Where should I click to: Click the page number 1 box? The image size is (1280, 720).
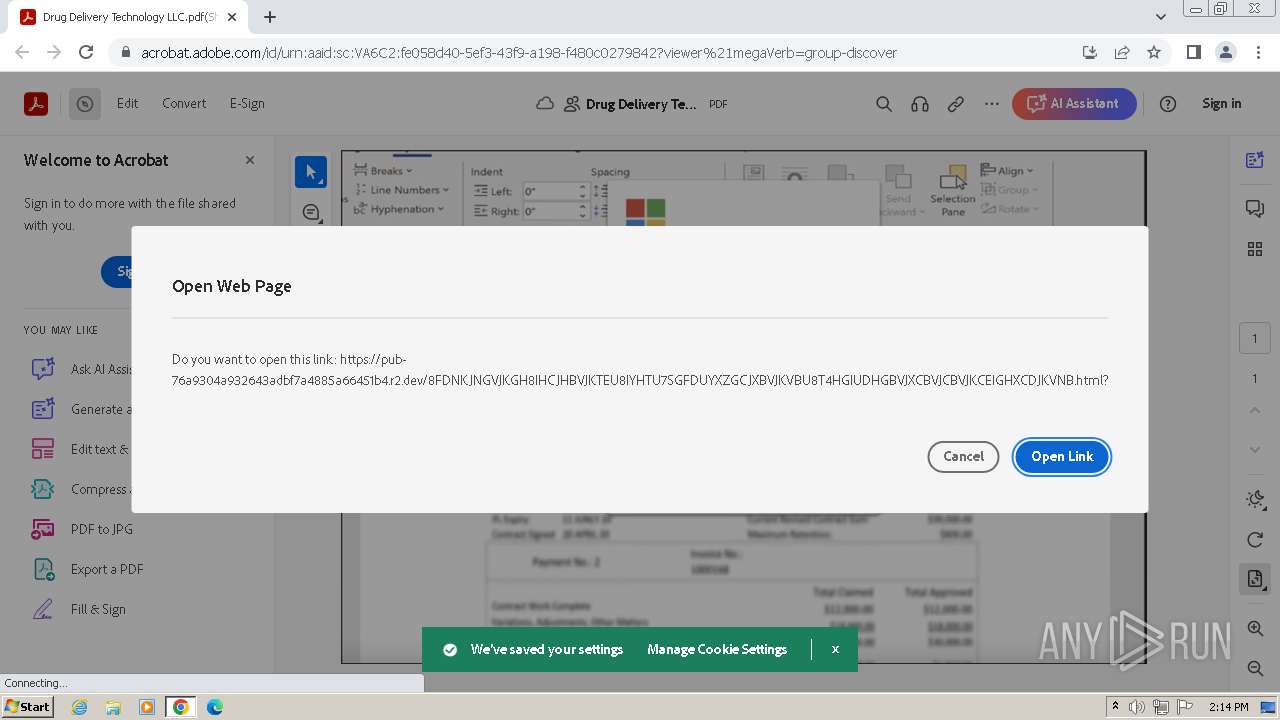click(x=1255, y=338)
